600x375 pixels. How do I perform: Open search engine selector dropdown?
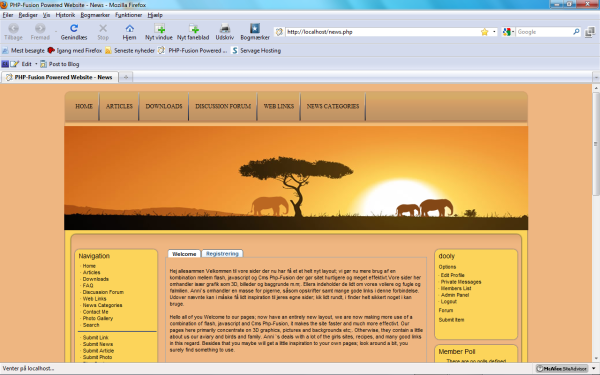pyautogui.click(x=509, y=32)
